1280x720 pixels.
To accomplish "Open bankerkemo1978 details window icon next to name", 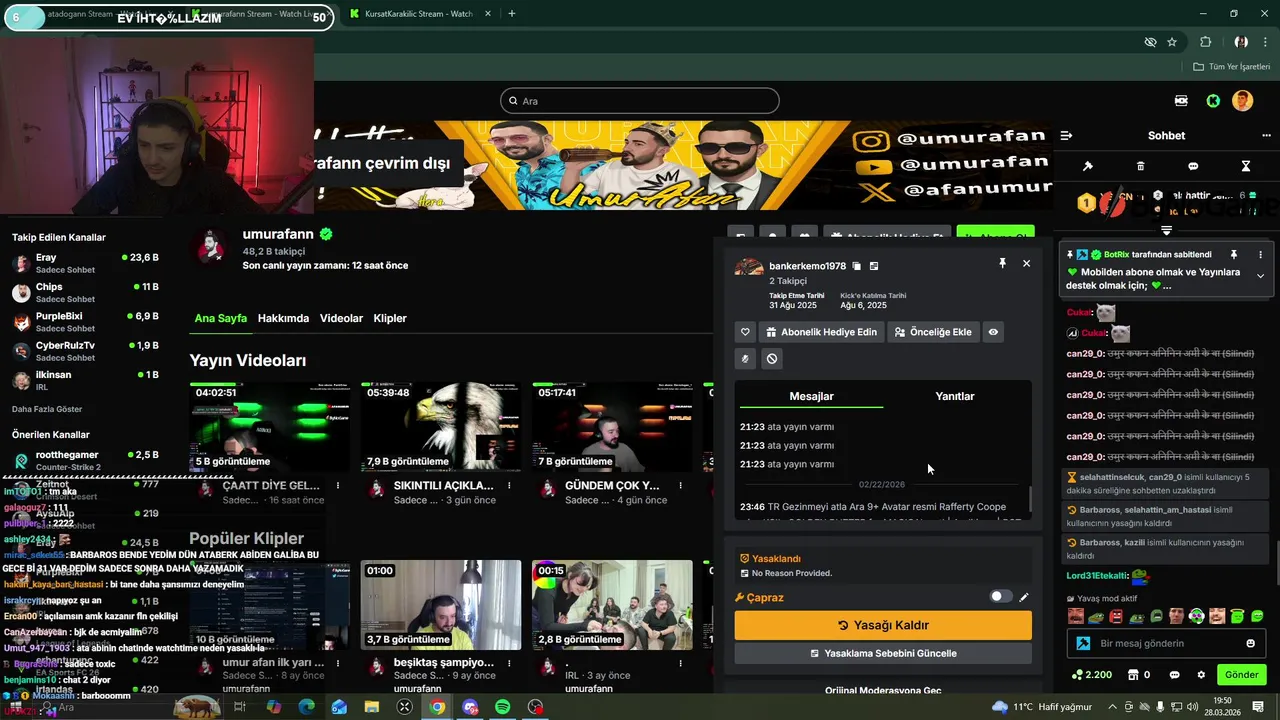I will point(874,266).
